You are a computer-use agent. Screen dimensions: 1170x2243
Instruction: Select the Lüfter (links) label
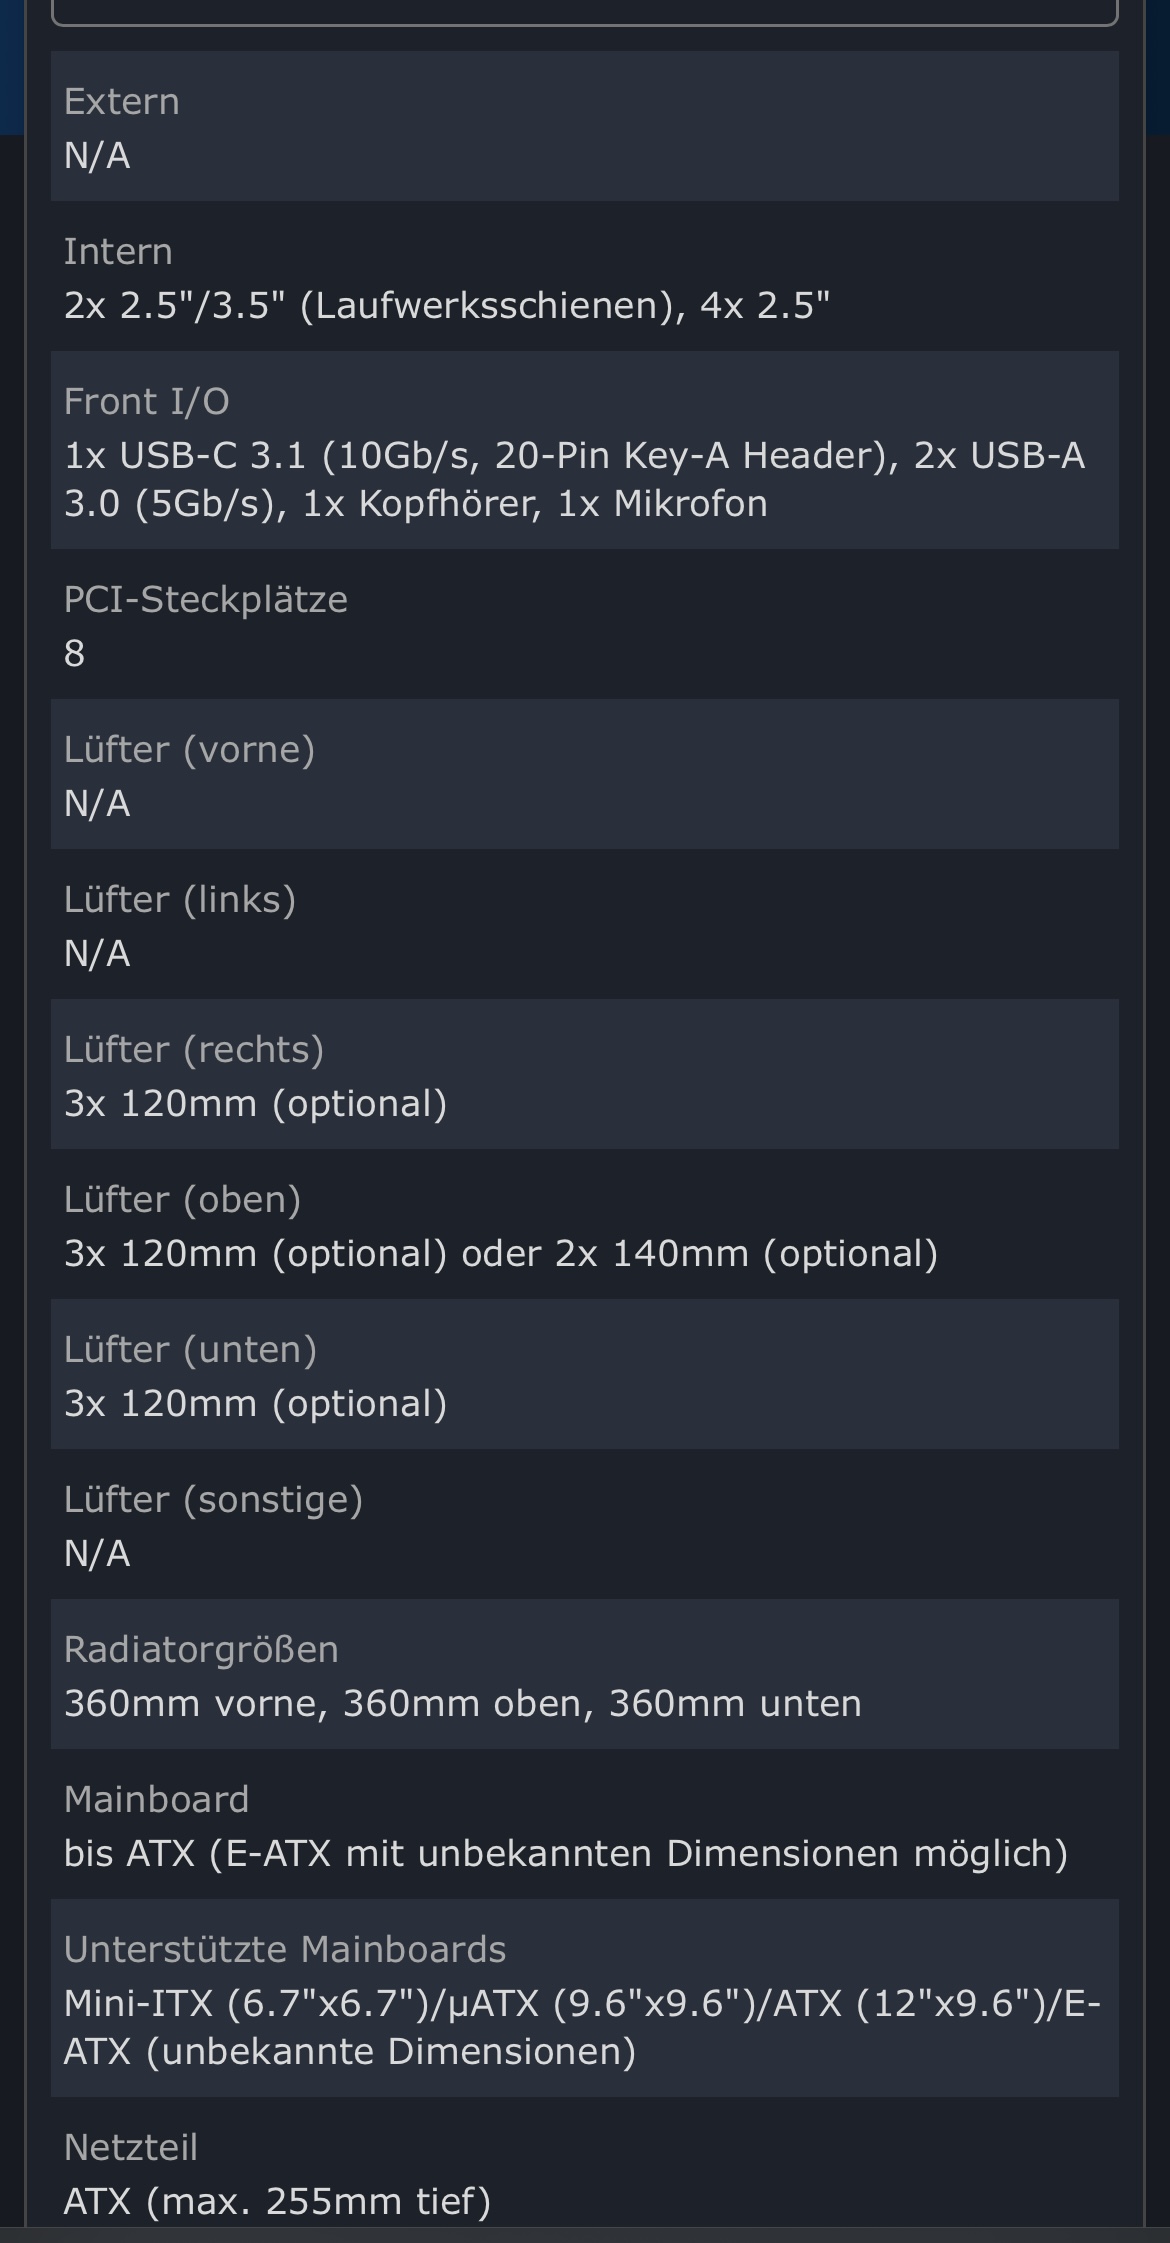(179, 900)
